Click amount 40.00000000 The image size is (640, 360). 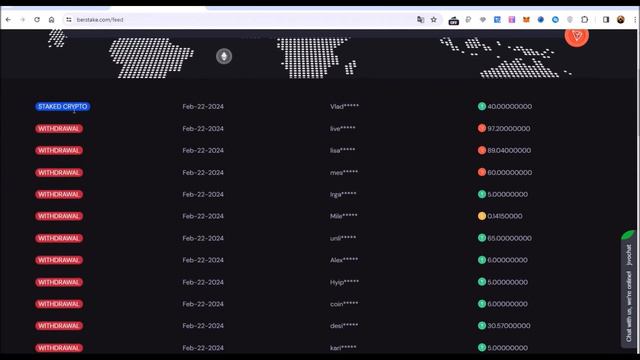(x=509, y=107)
